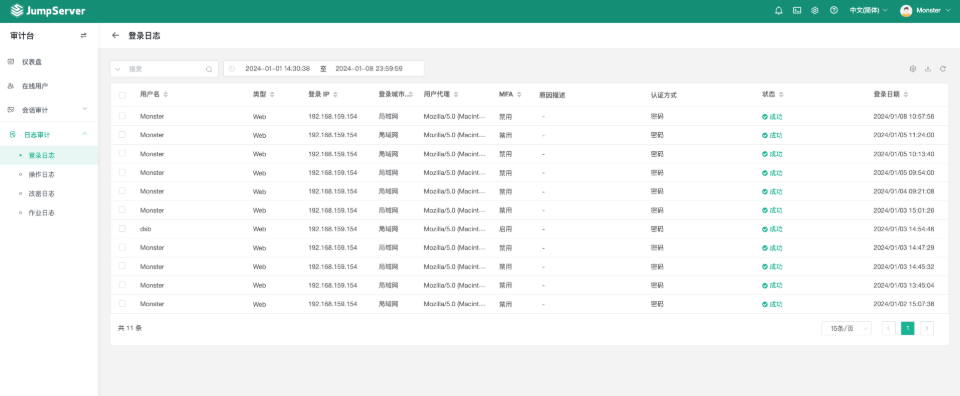Click the 仪表盘 dashboard icon in sidebar

click(10, 62)
